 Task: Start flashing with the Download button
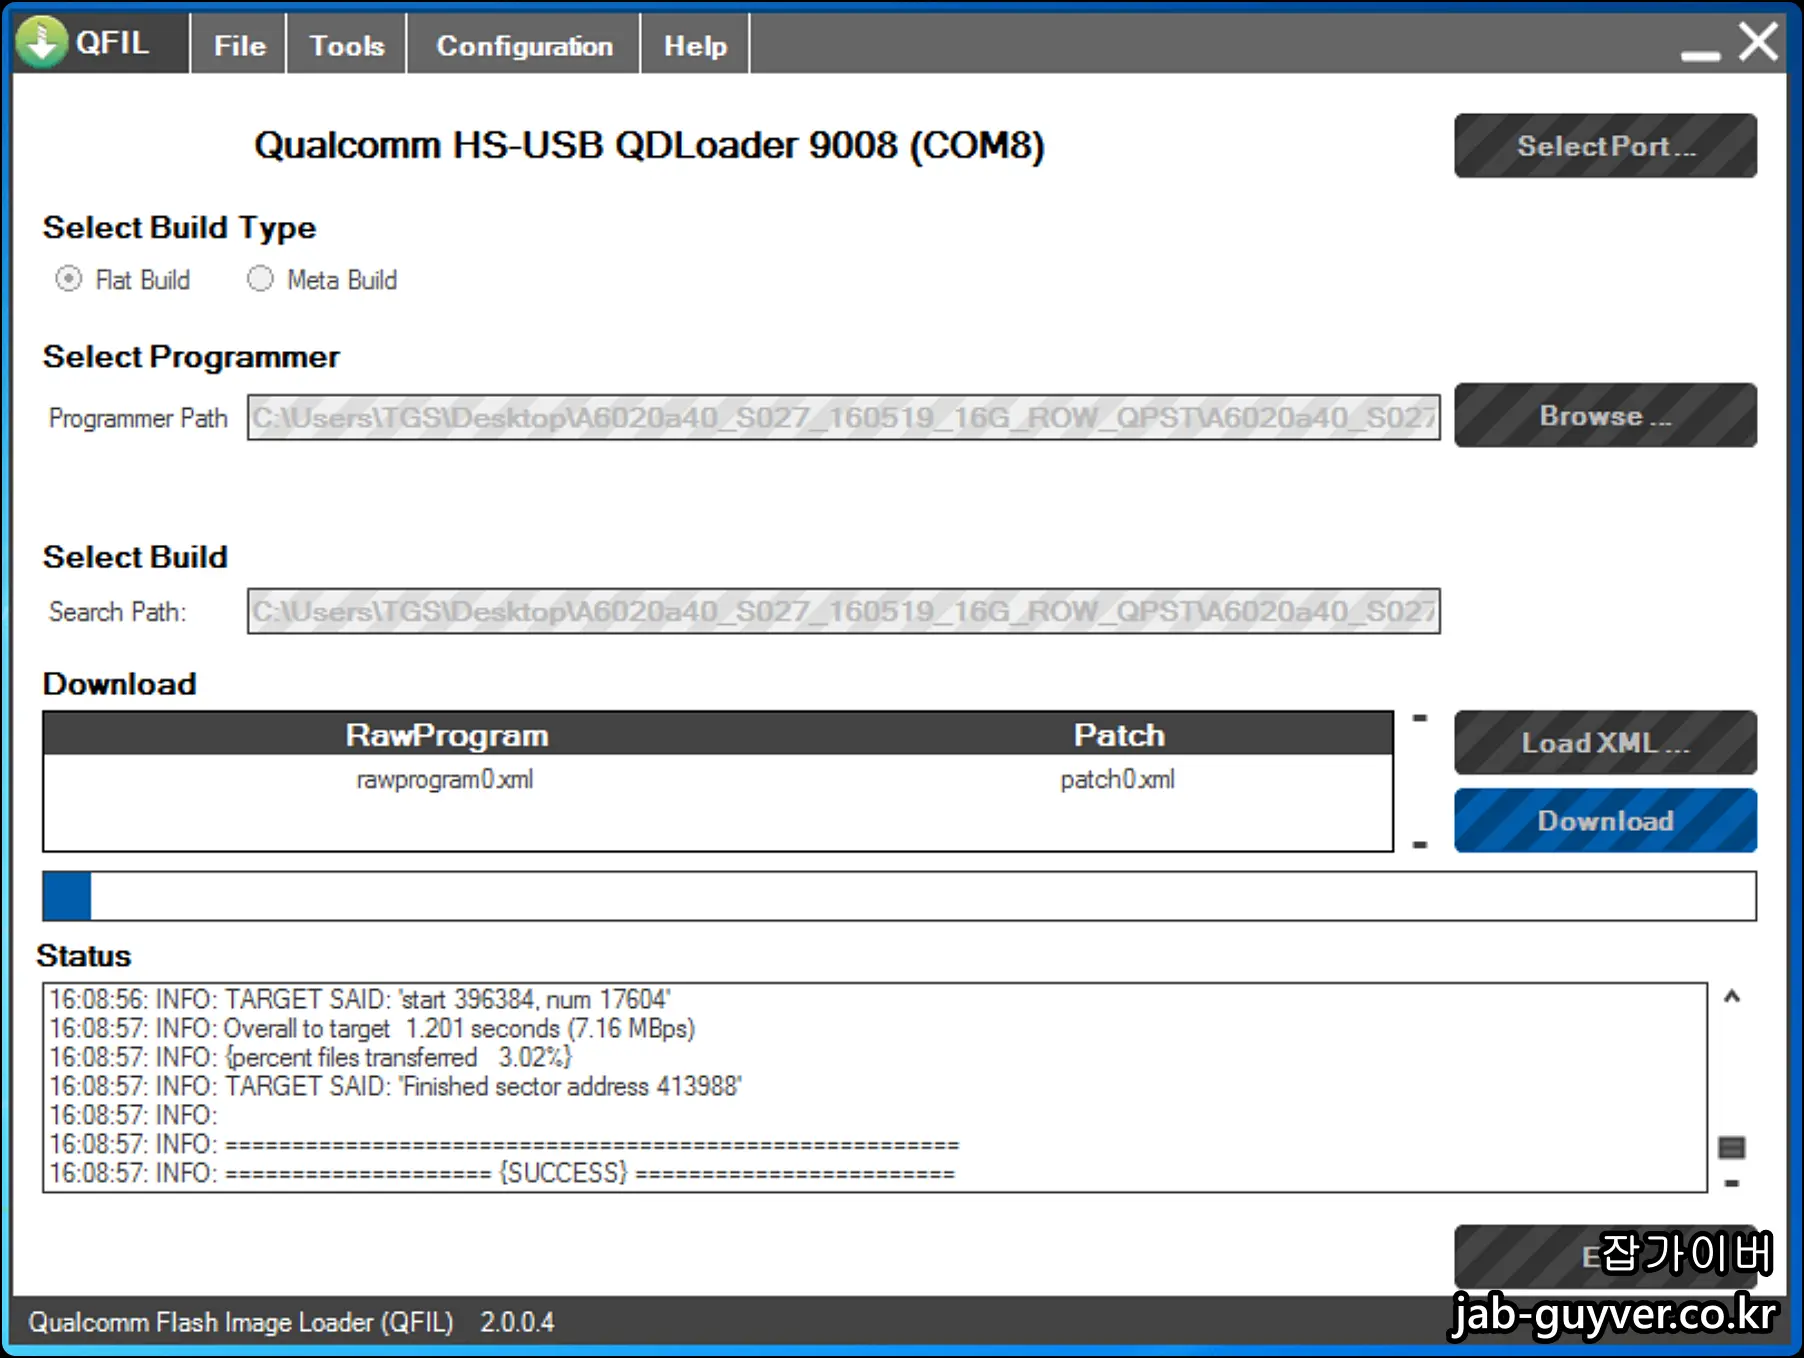[1605, 821]
